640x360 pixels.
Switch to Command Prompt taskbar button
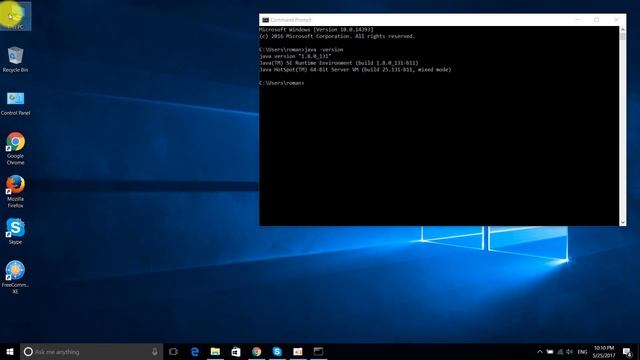(318, 351)
